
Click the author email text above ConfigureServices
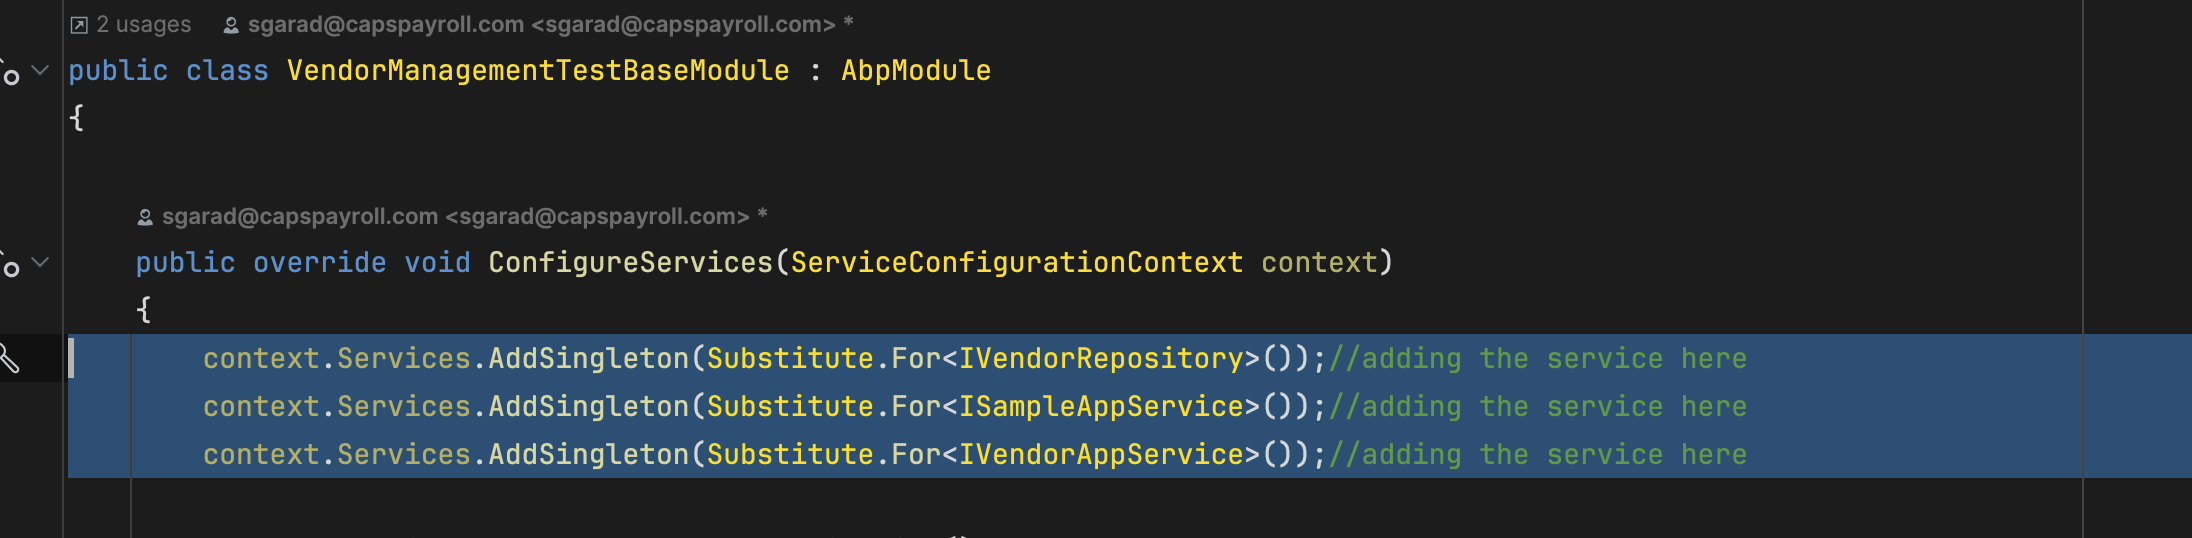[x=455, y=217]
